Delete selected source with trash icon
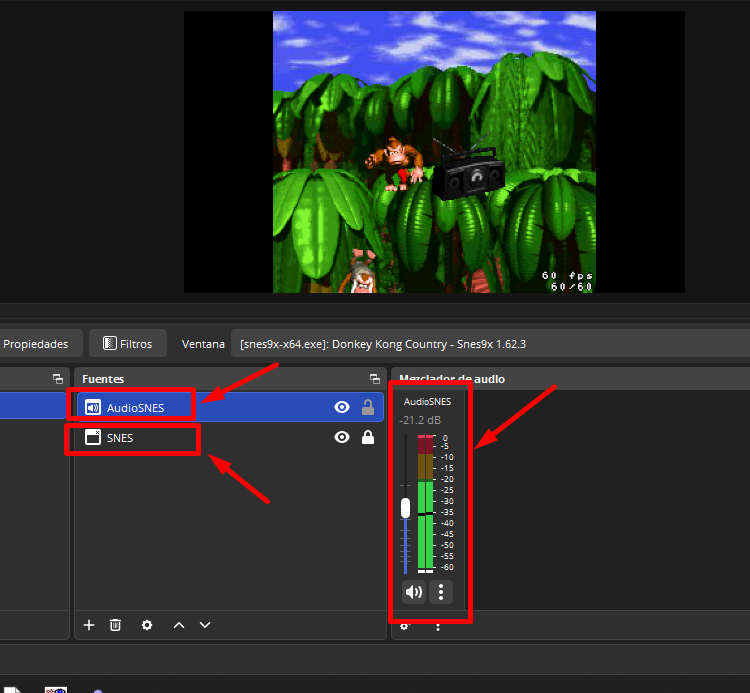The width and height of the screenshot is (750, 693). [115, 625]
